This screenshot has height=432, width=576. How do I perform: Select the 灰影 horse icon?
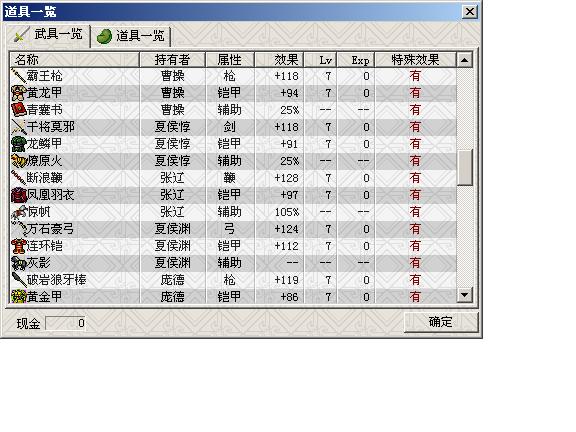tap(18, 263)
